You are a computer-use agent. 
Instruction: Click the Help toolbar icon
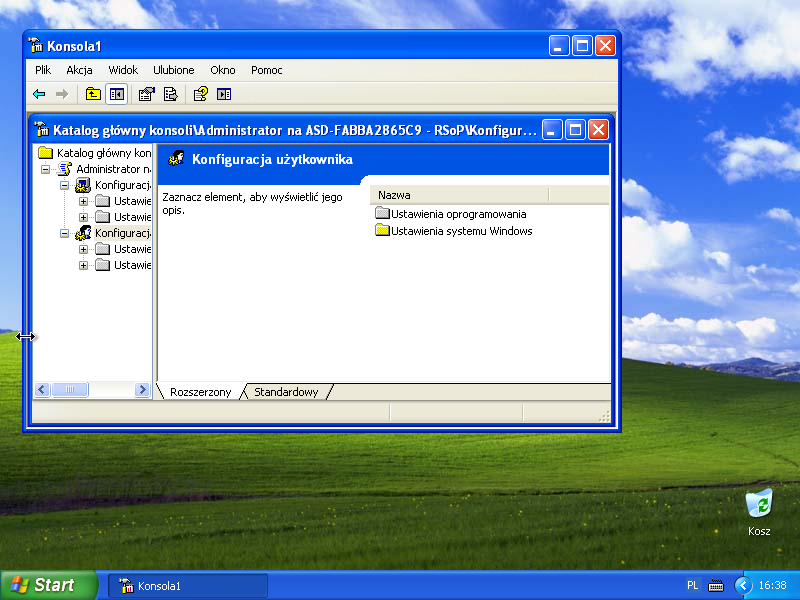click(x=200, y=94)
